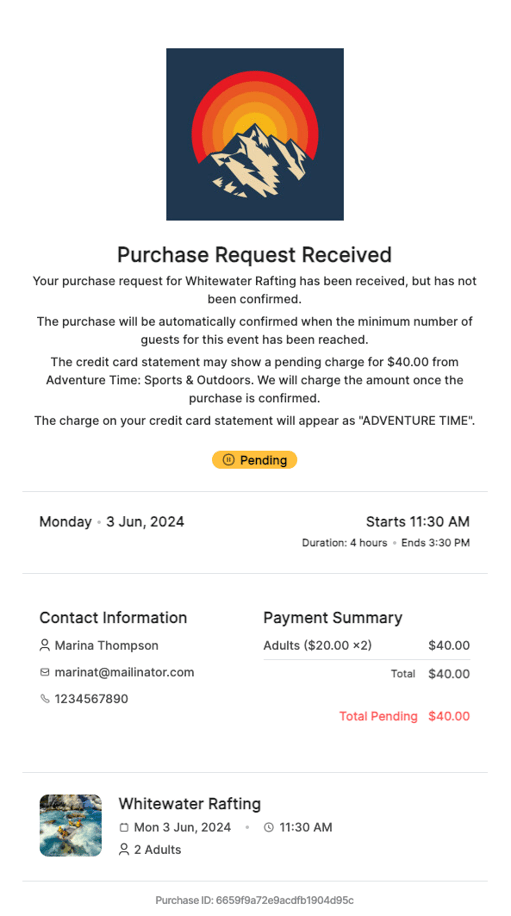This screenshot has height=916, width=511.
Task: Click the clock icon beside 11:30 AM
Action: (x=269, y=827)
